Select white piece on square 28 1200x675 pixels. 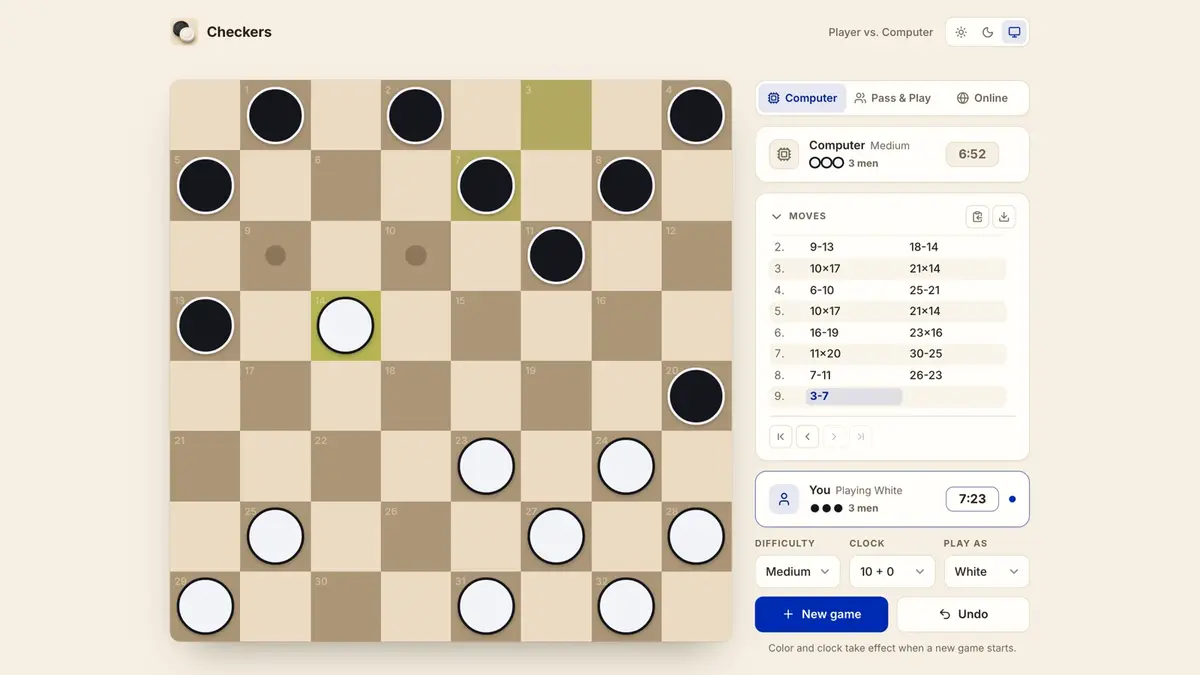point(696,536)
